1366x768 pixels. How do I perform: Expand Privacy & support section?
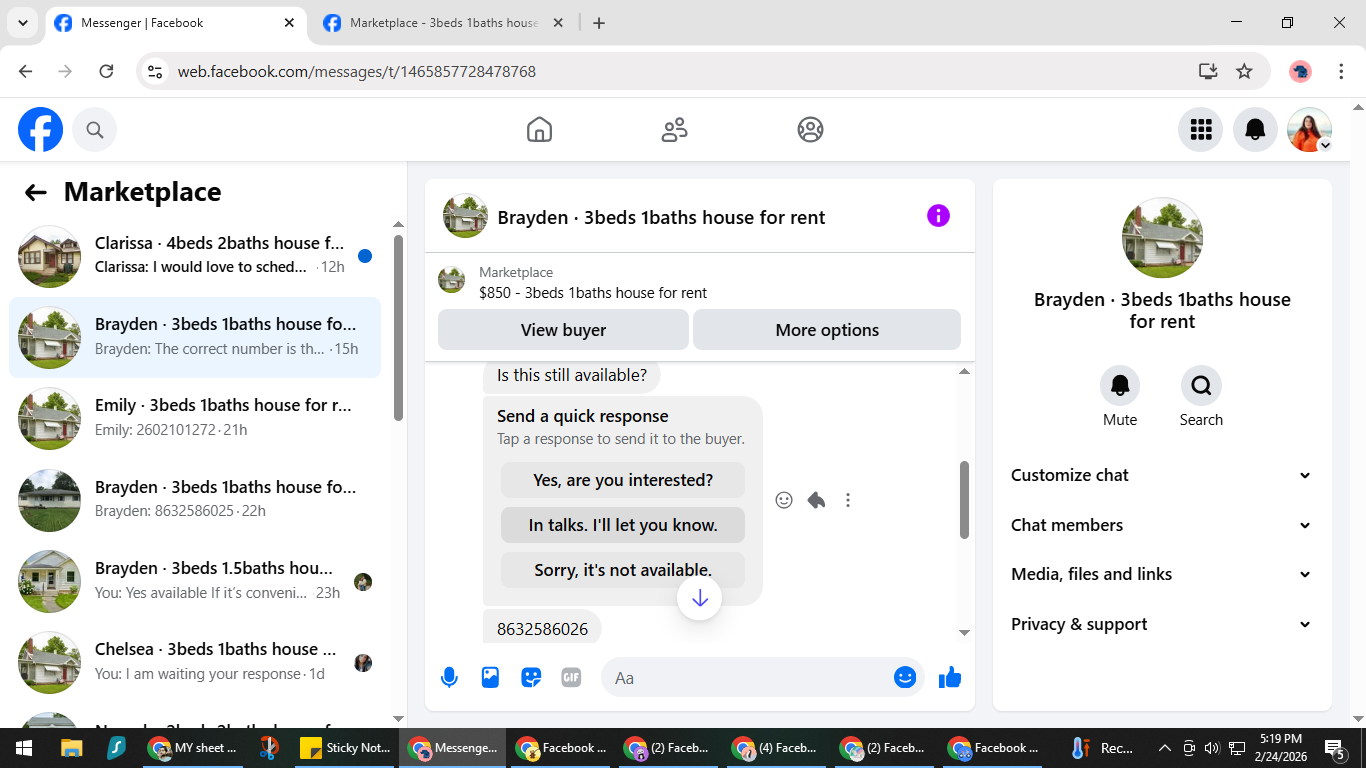(x=1161, y=624)
